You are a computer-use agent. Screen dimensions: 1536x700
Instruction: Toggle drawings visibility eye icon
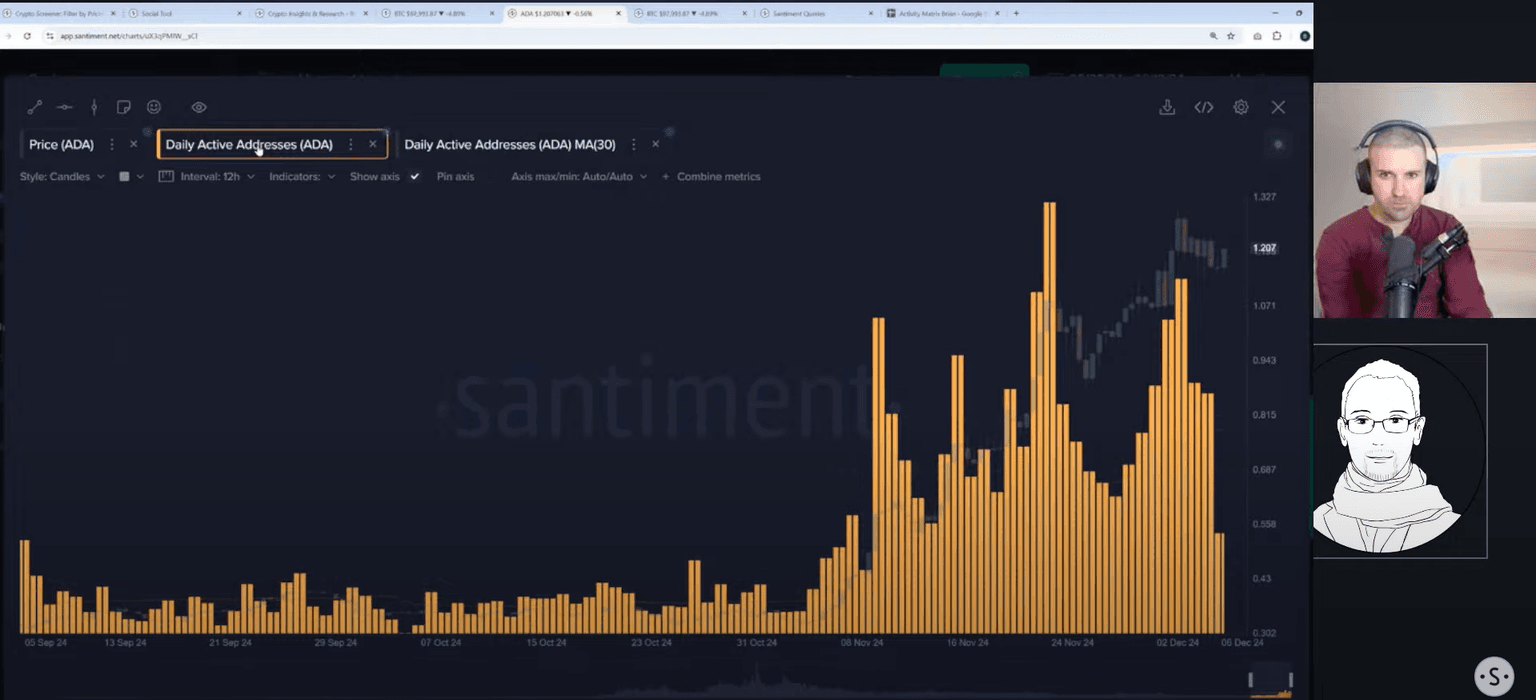(x=199, y=107)
